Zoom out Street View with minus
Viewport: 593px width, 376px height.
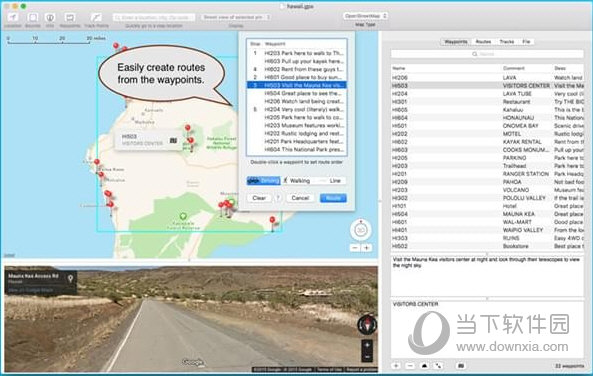coord(367,357)
